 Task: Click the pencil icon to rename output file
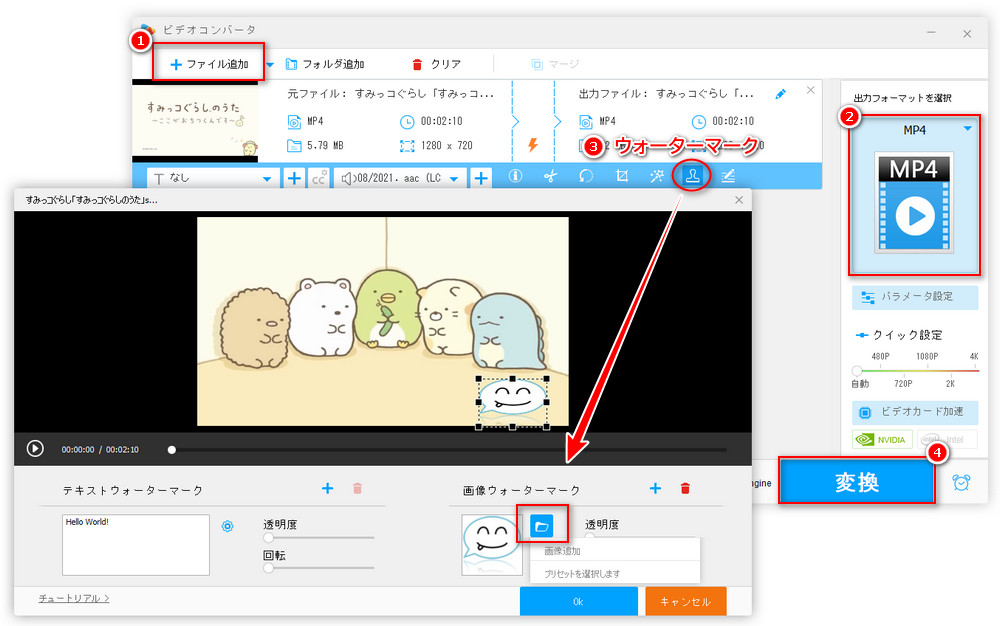click(780, 94)
